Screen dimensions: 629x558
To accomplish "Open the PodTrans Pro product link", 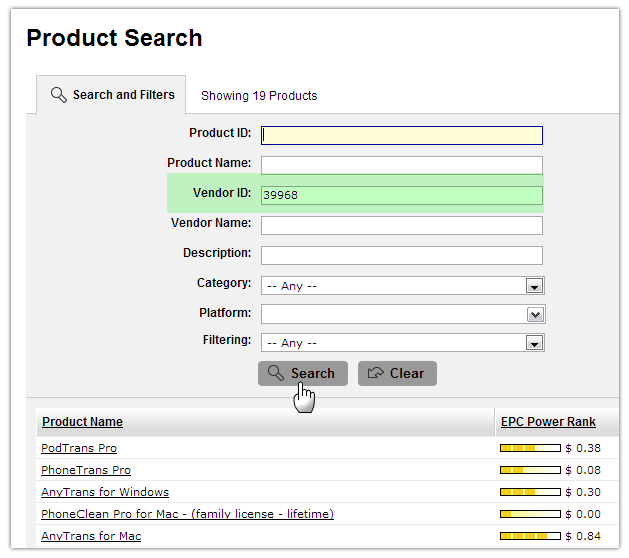I will point(79,448).
